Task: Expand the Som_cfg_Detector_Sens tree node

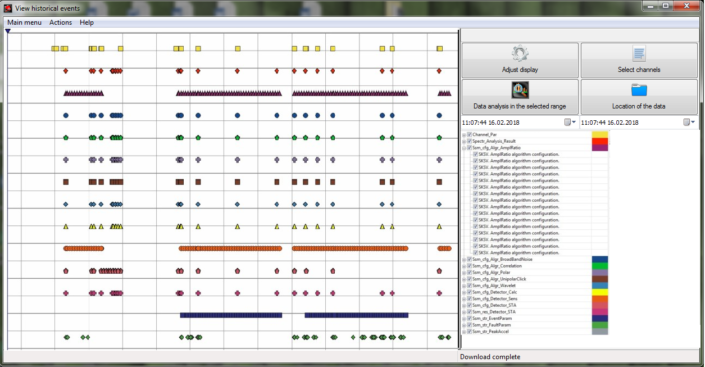Action: [x=464, y=299]
